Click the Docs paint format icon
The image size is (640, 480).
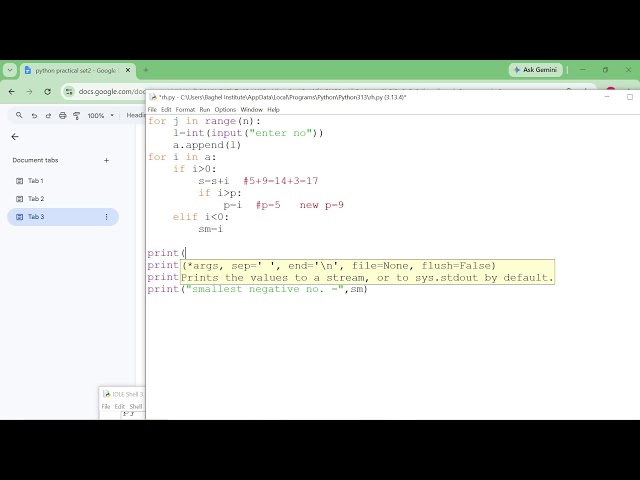coord(76,116)
